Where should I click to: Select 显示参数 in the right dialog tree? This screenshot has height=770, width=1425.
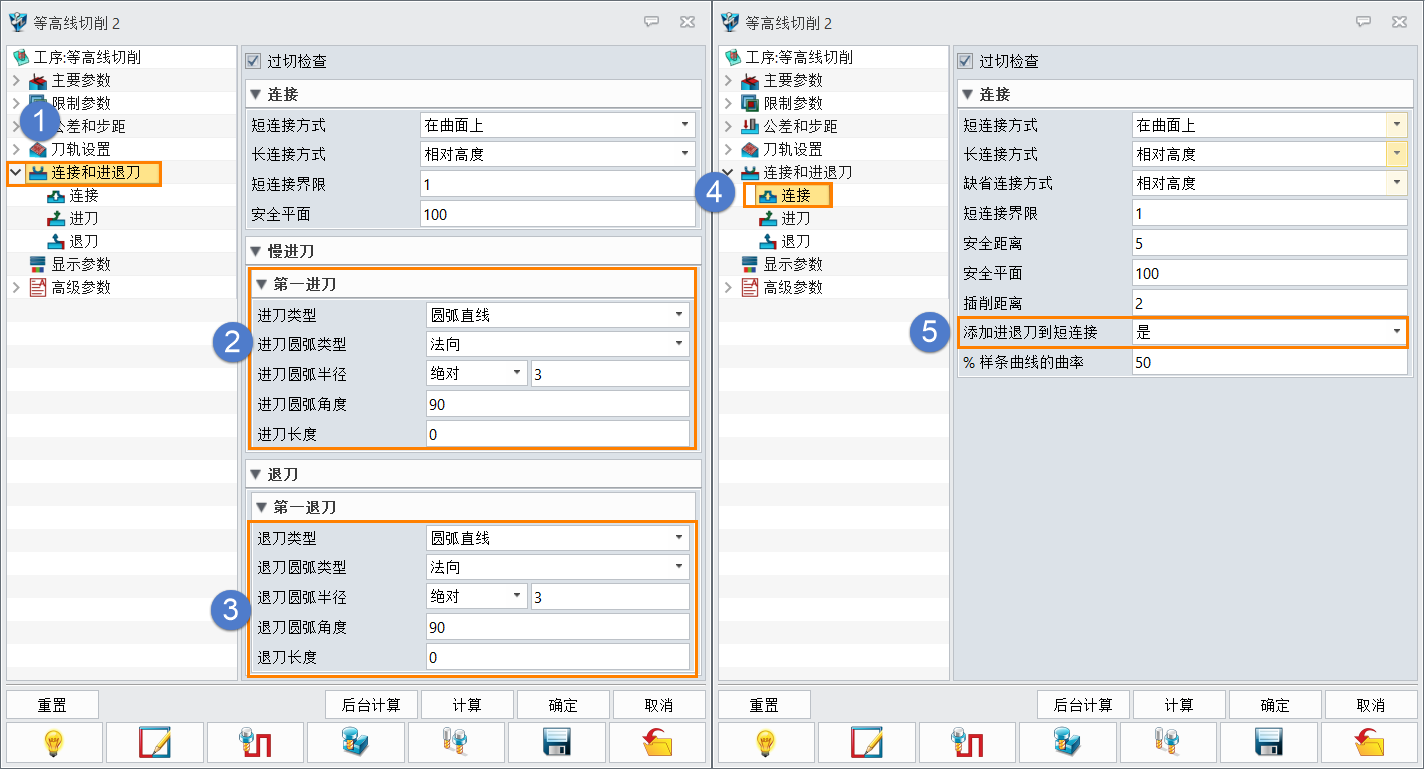click(793, 264)
